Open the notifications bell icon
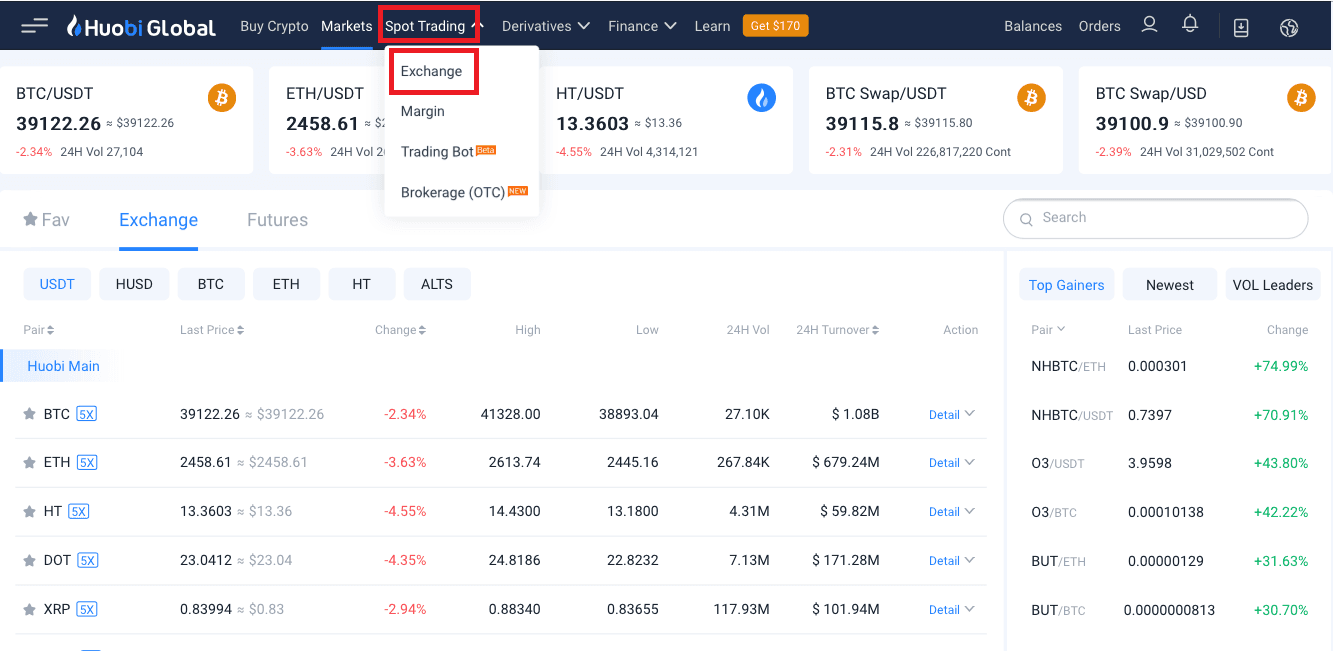 click(1190, 25)
